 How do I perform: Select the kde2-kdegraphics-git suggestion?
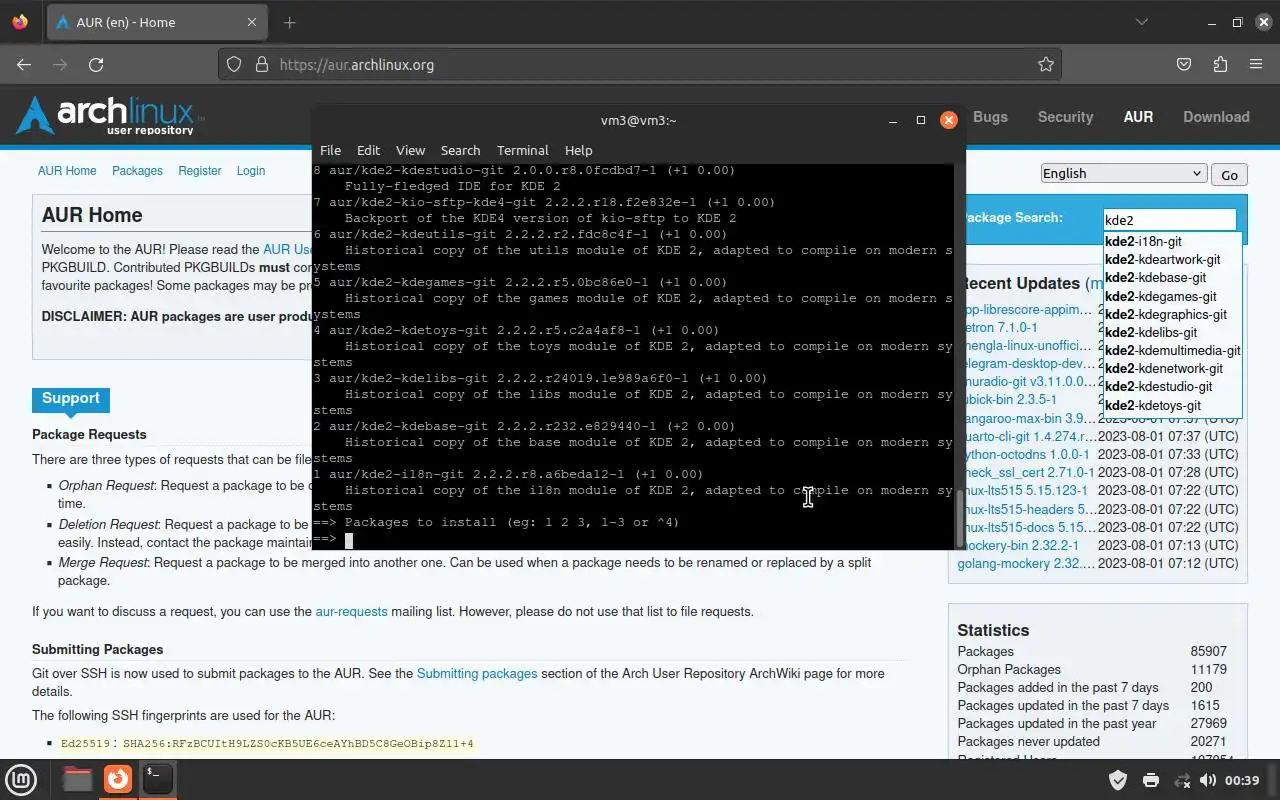tap(1172, 314)
